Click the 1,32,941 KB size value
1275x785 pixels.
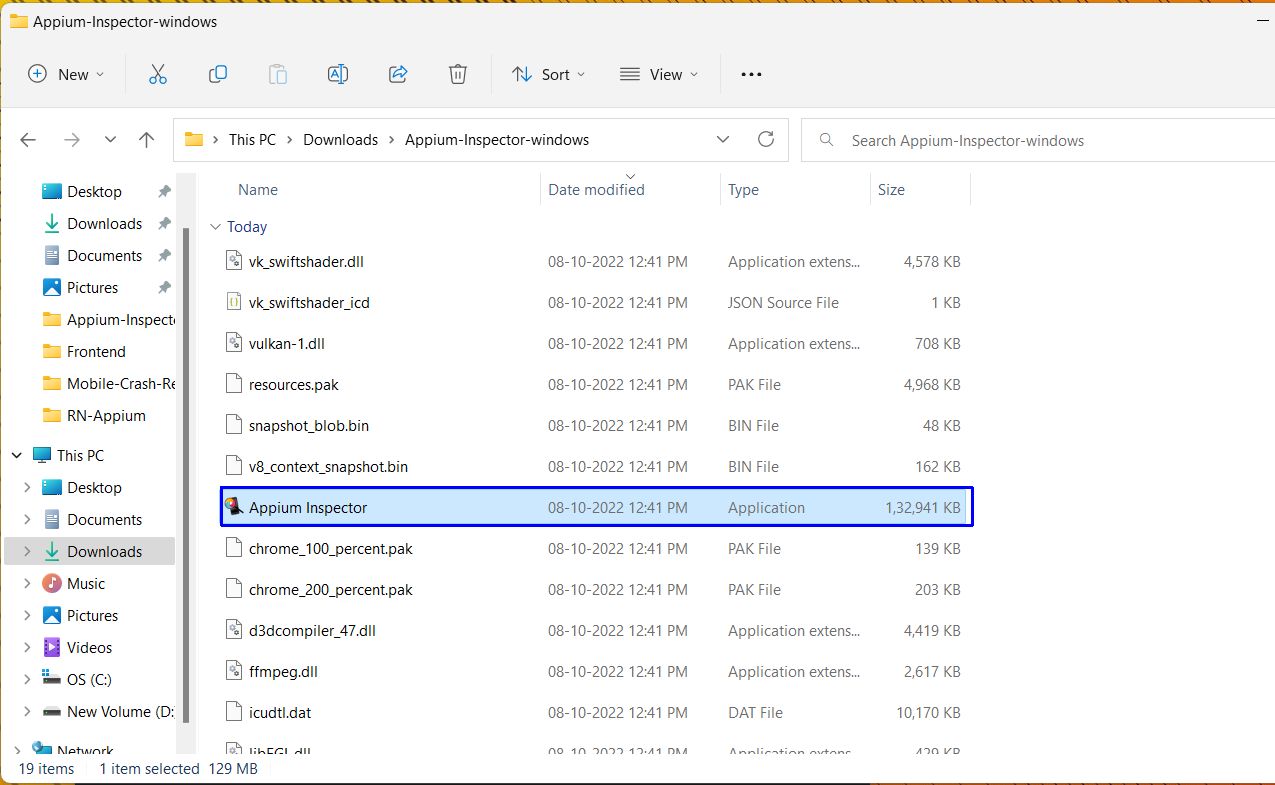[922, 507]
